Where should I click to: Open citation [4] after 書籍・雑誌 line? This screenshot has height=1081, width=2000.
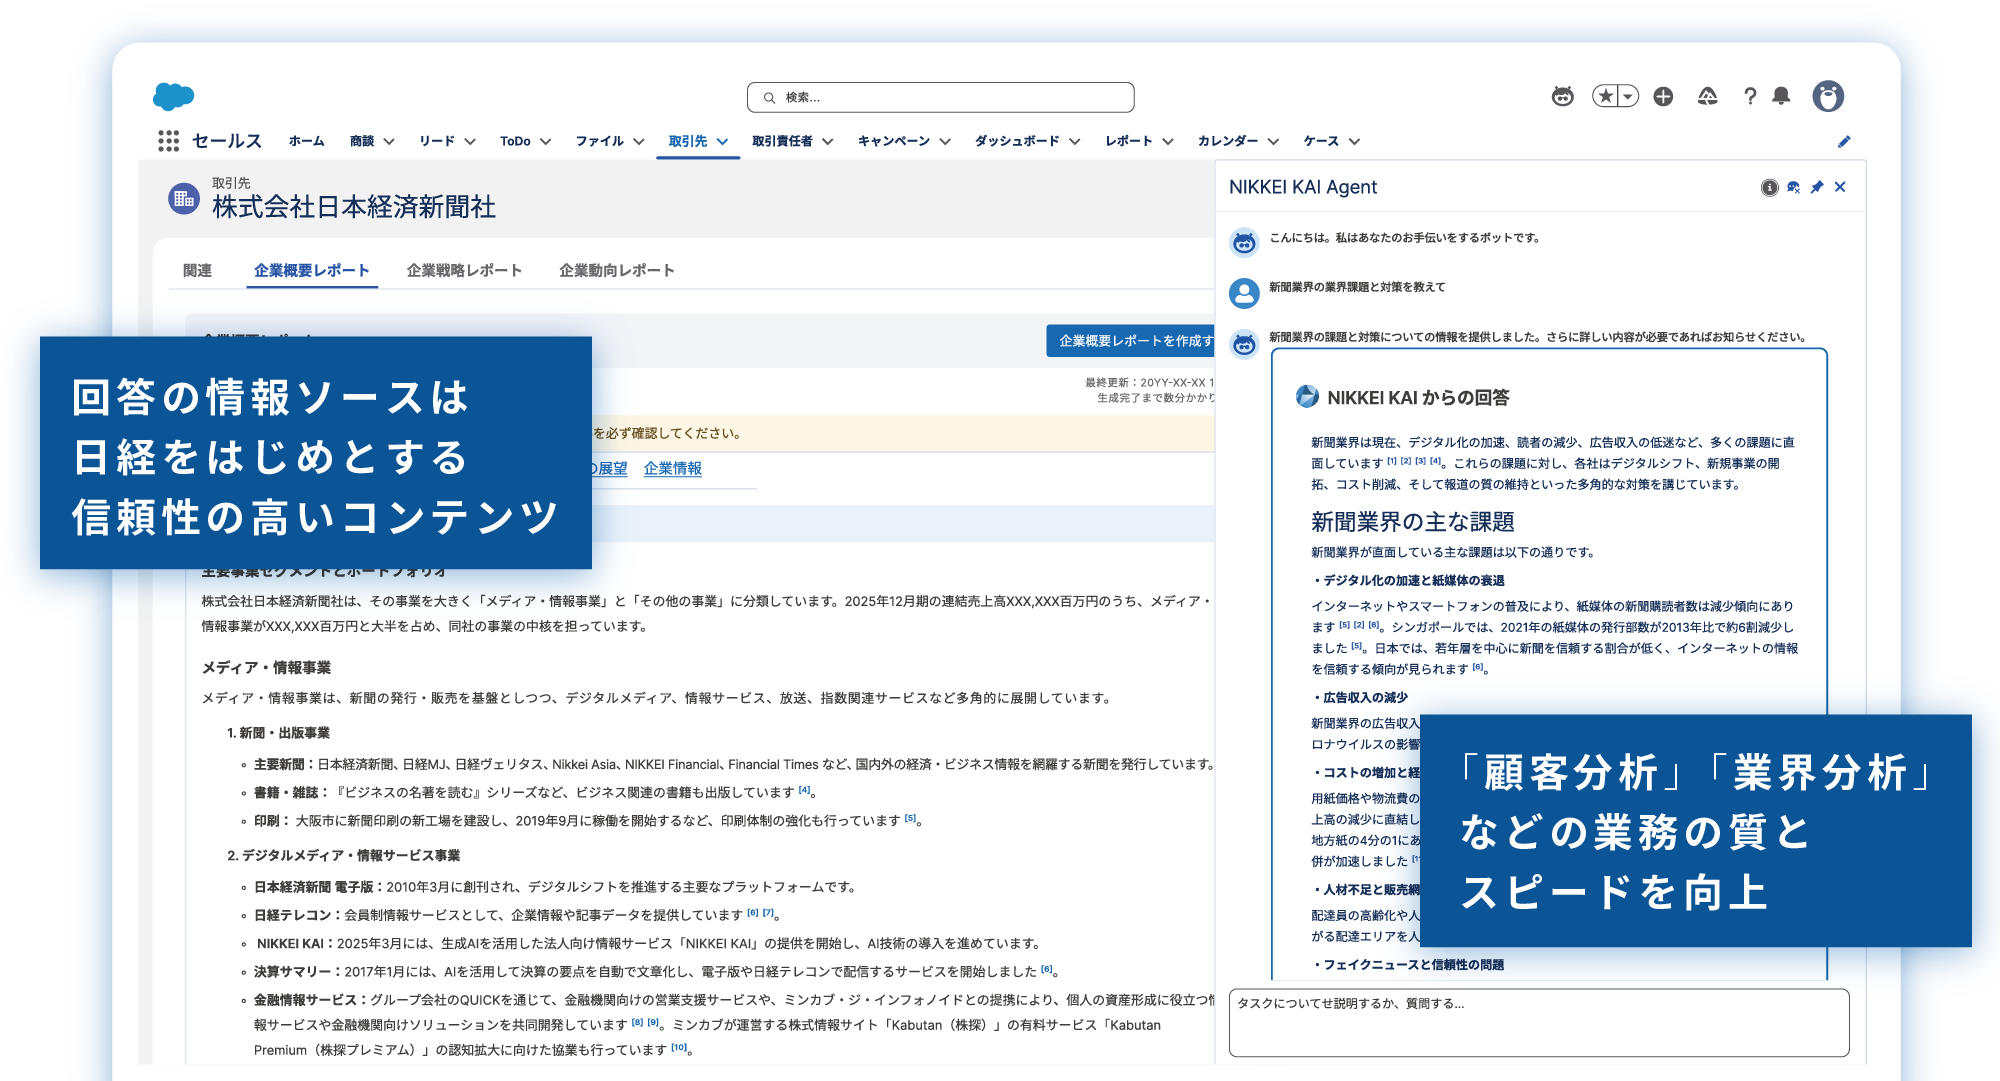click(805, 790)
